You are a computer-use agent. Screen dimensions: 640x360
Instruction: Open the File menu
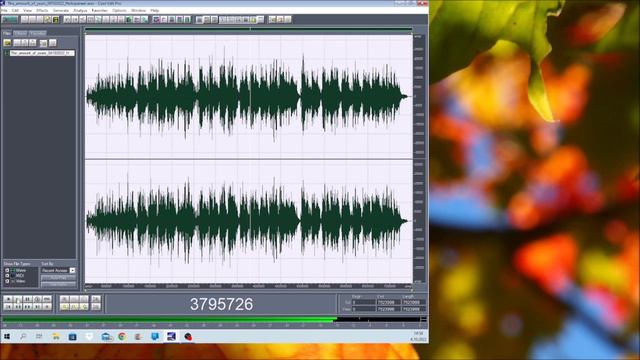coord(4,10)
